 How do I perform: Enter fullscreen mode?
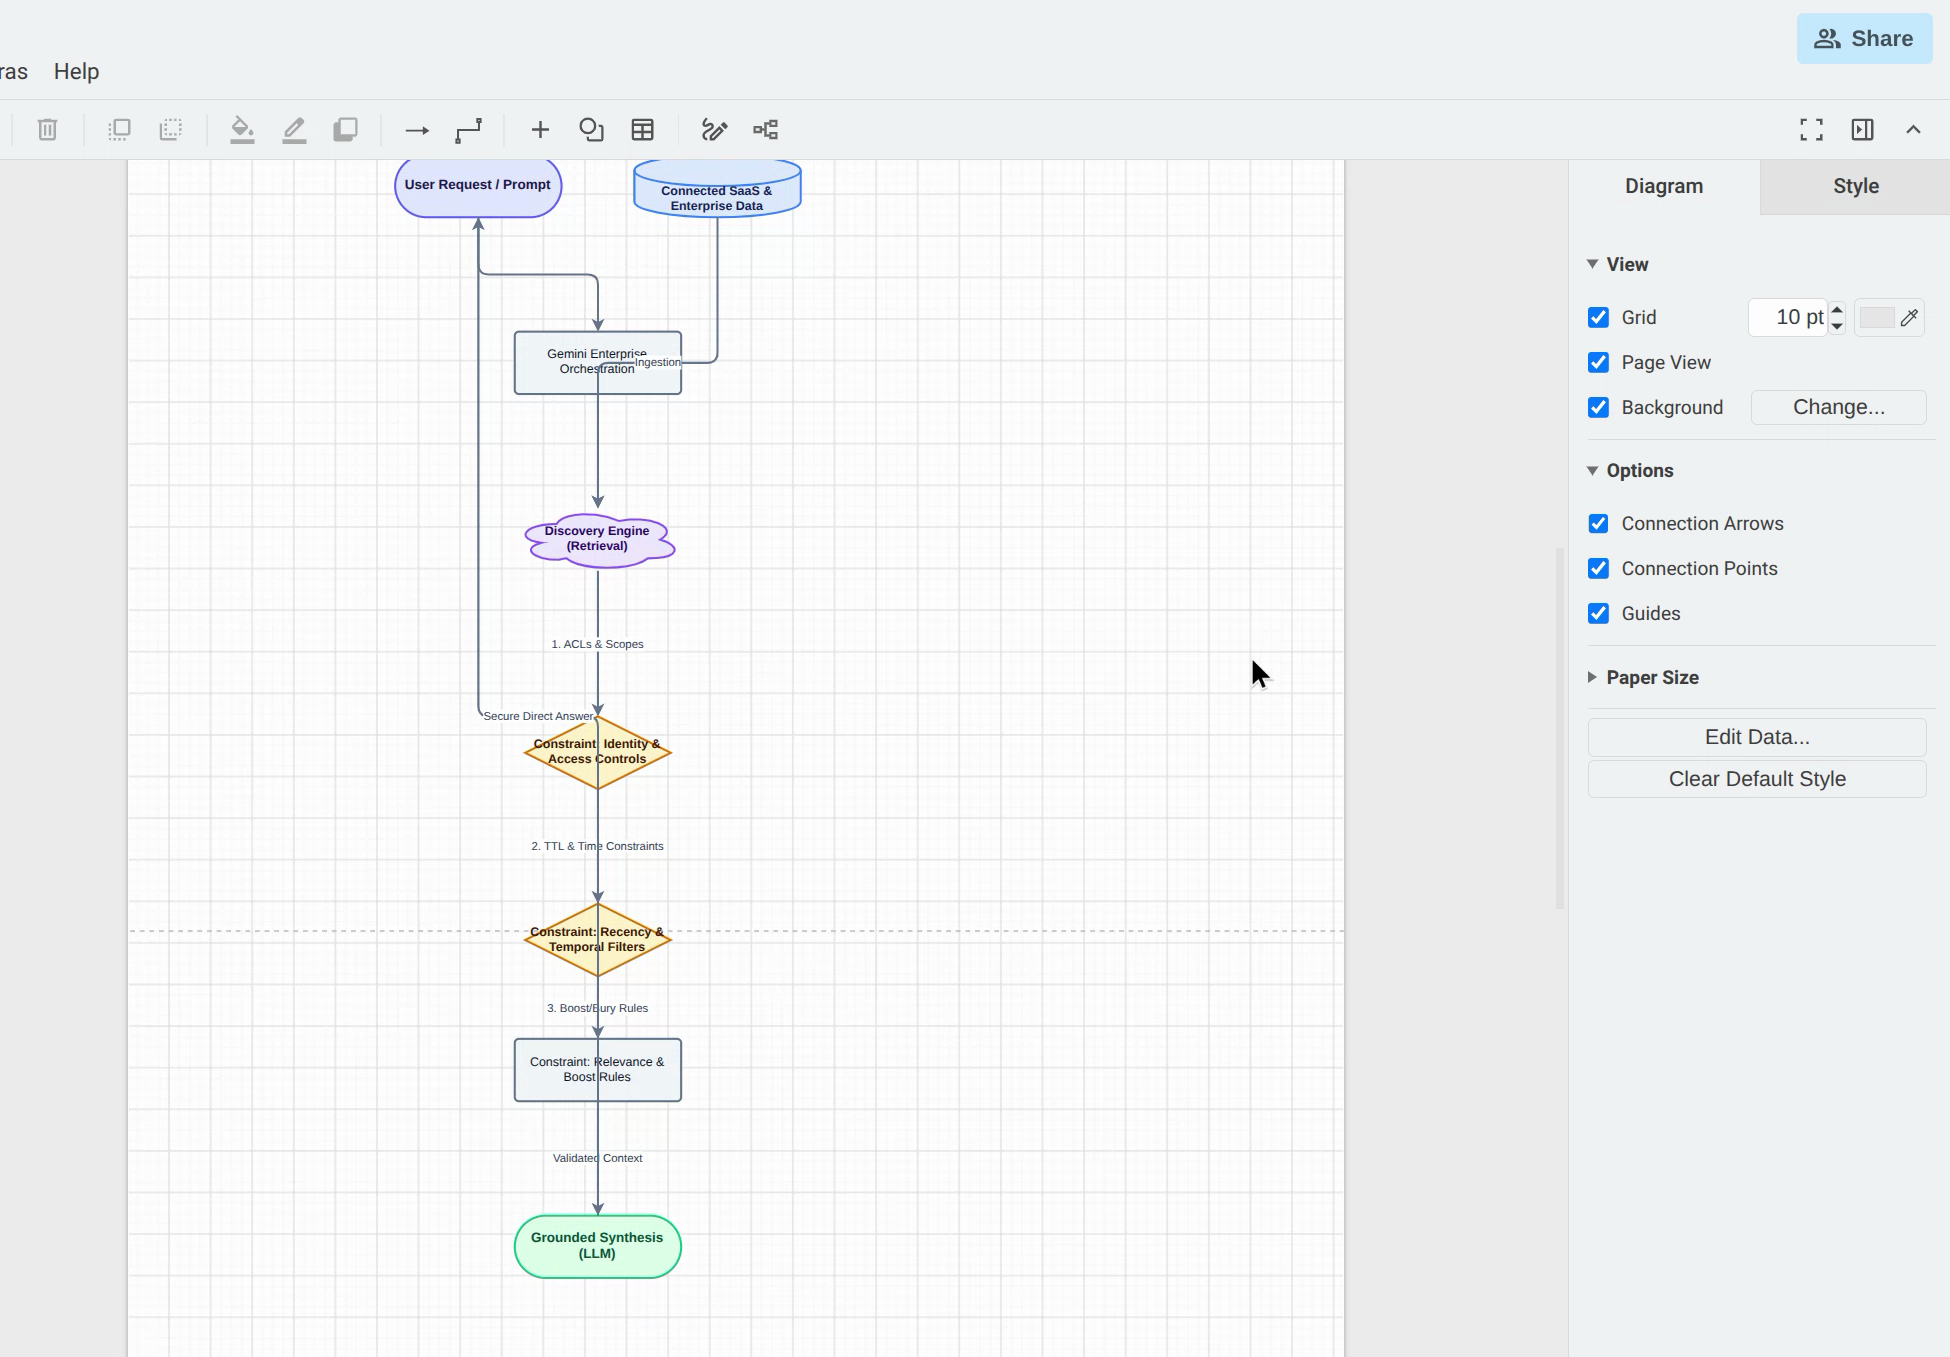click(x=1811, y=130)
